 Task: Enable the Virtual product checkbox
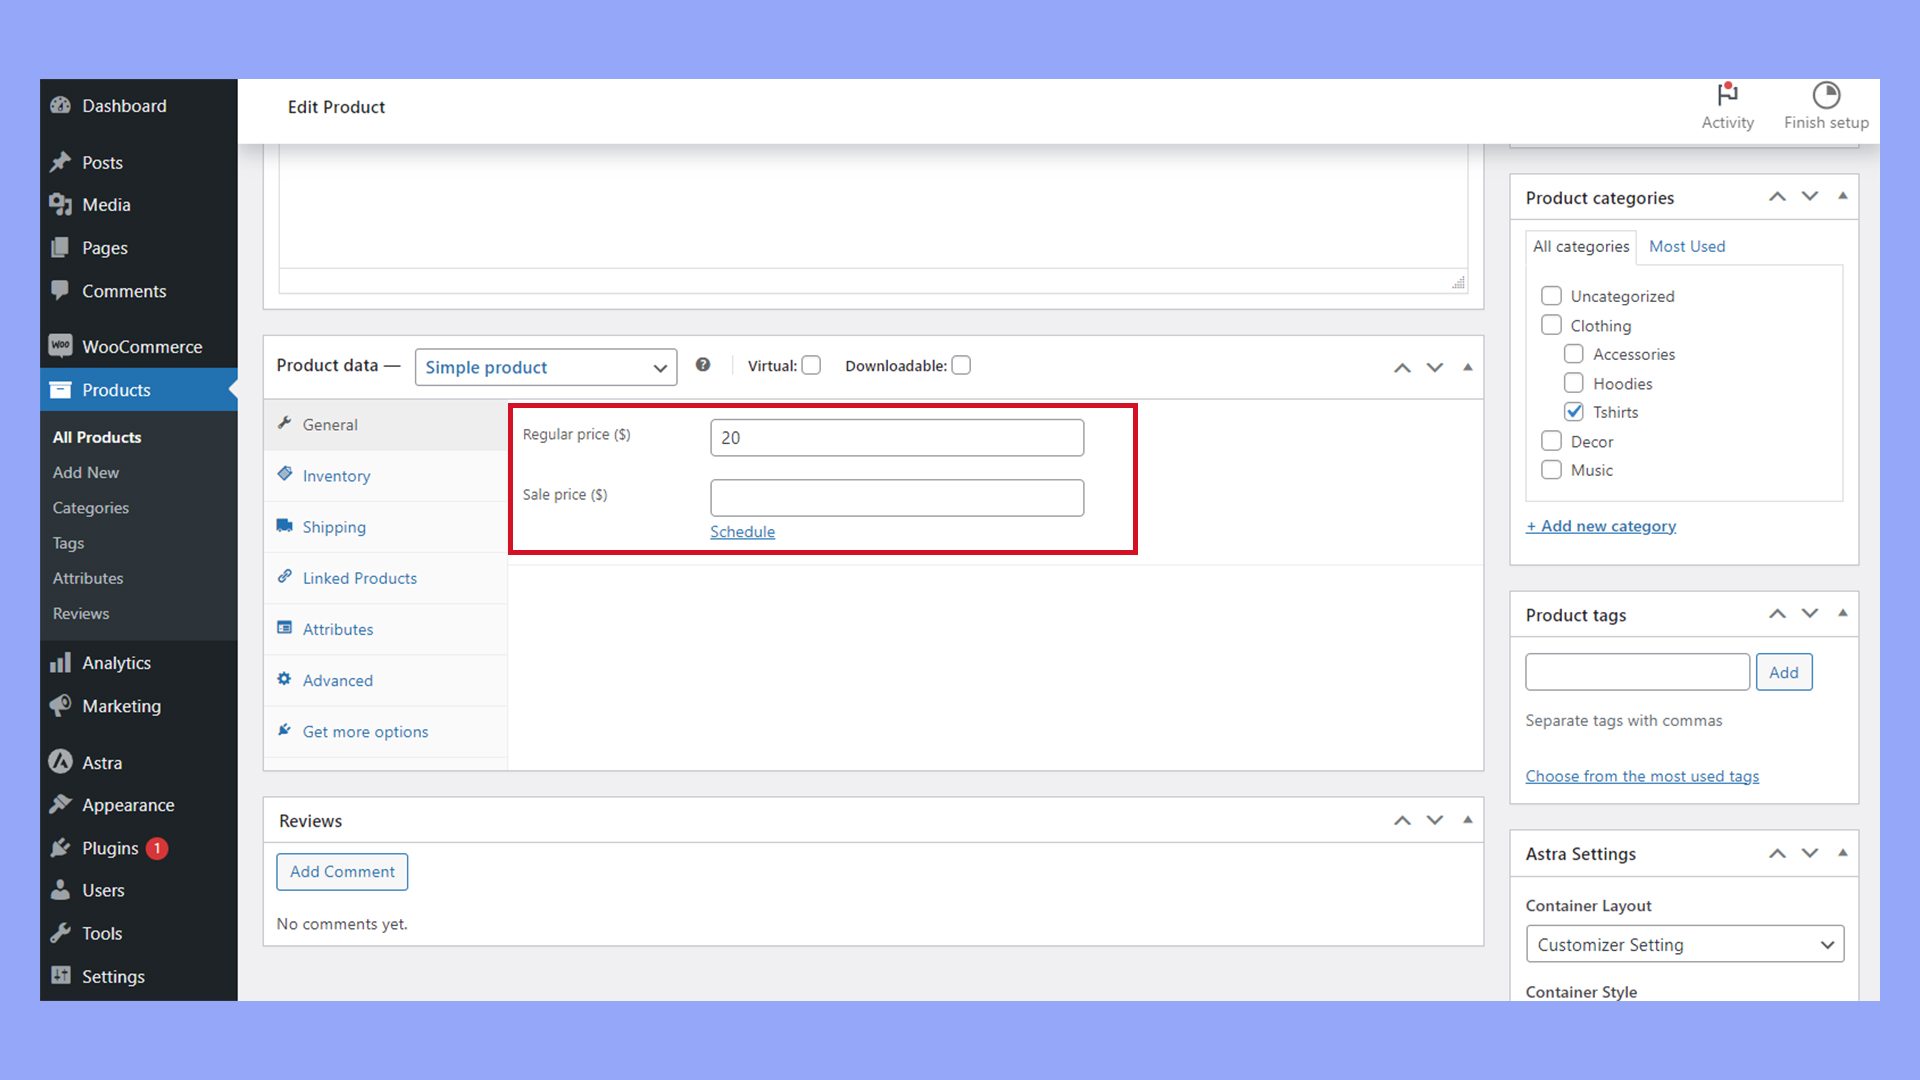click(x=812, y=366)
